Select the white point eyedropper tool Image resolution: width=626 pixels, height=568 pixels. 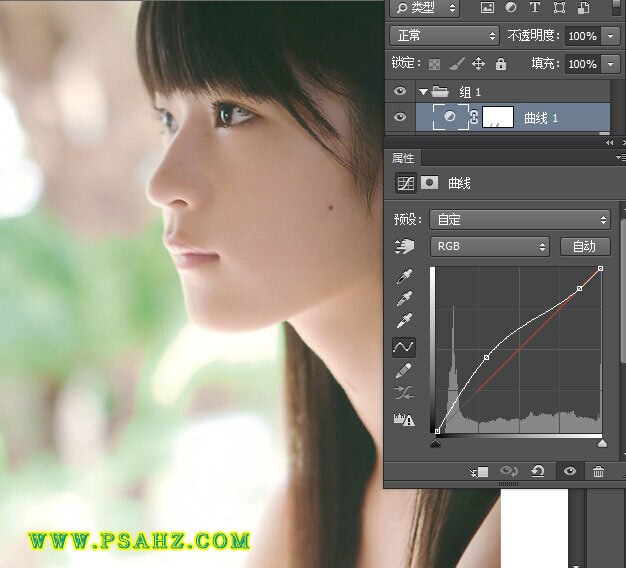click(x=404, y=321)
